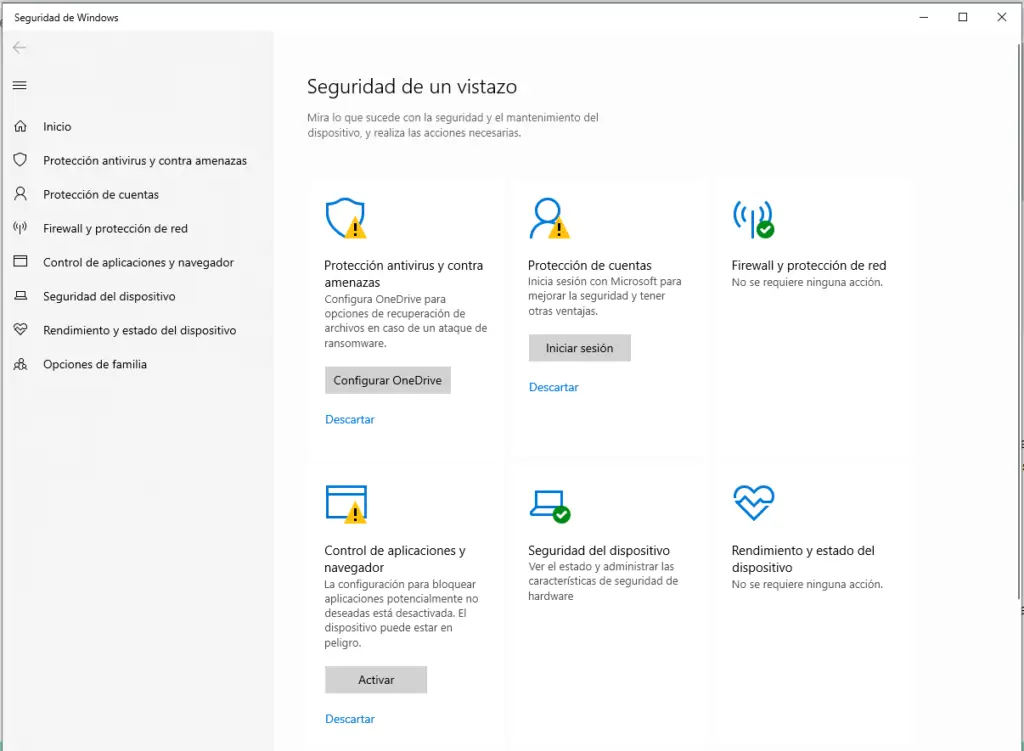
Task: Open Opciones de familia in the sidebar
Action: point(94,365)
